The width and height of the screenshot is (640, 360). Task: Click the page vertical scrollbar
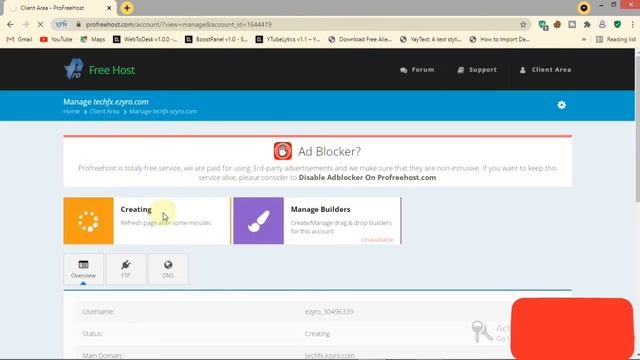pos(638,129)
